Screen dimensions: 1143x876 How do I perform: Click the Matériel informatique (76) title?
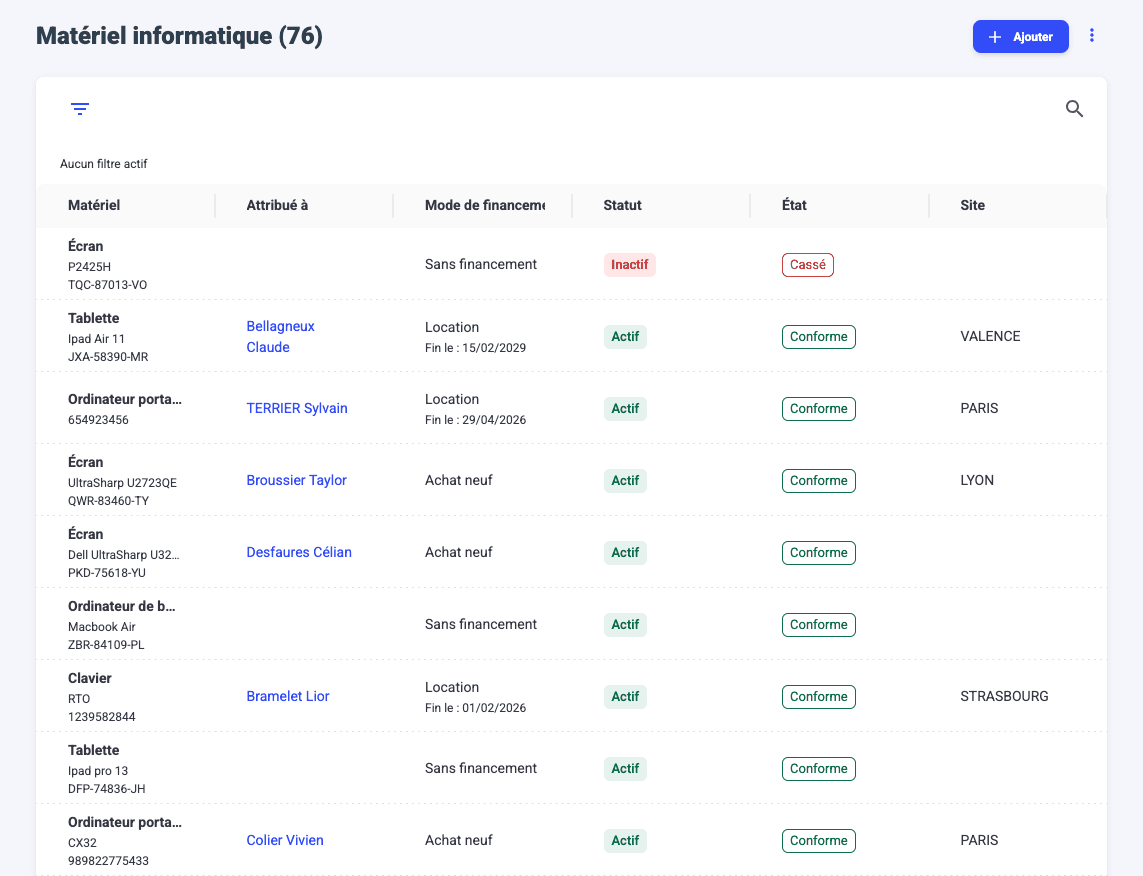point(179,36)
